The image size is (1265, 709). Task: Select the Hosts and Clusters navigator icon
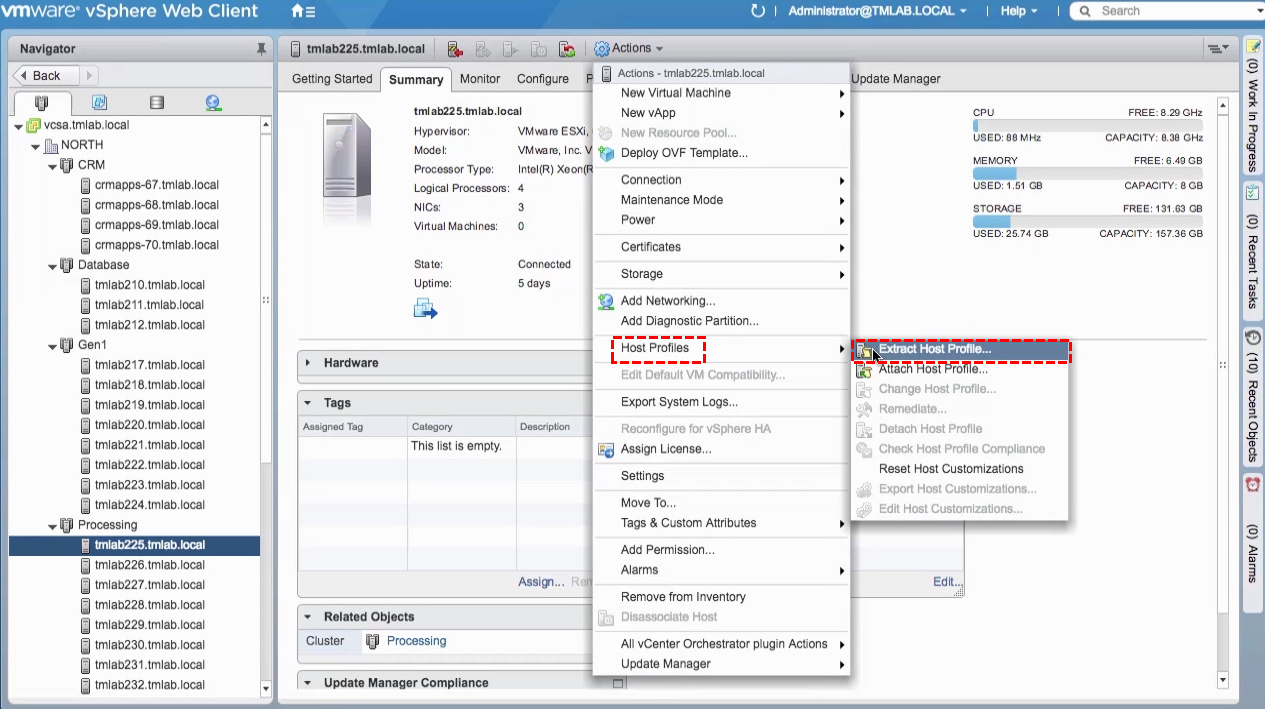tap(42, 102)
